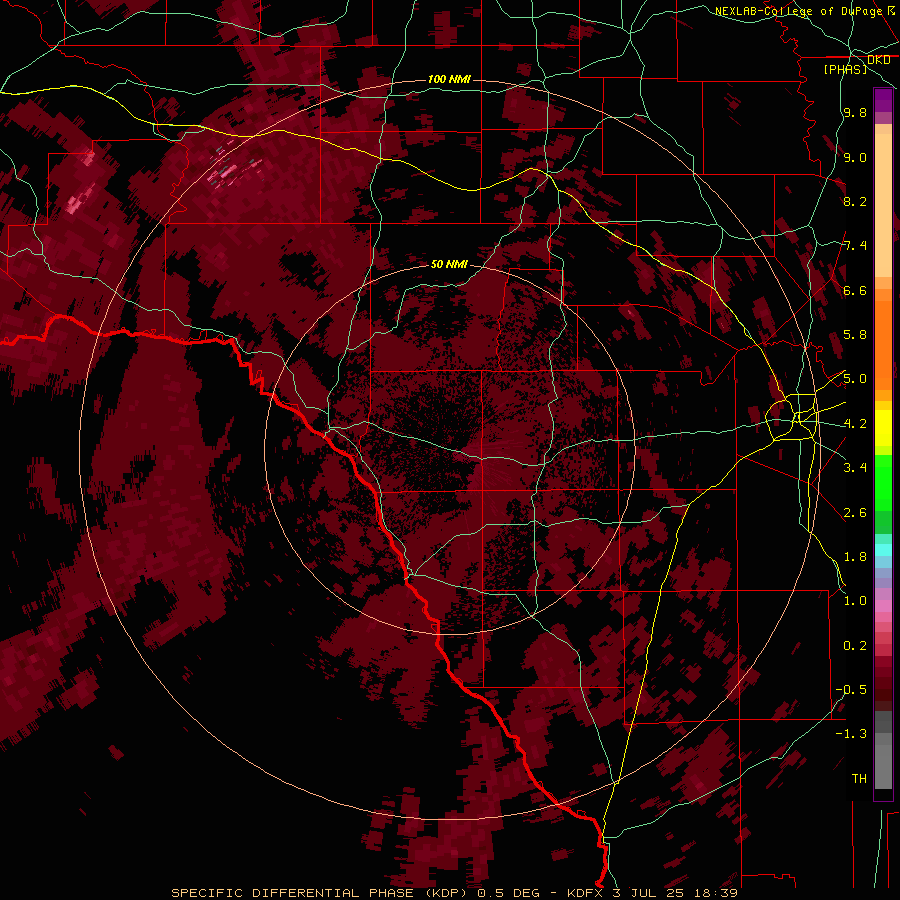Select the pink swatch near 1.0

(883, 606)
